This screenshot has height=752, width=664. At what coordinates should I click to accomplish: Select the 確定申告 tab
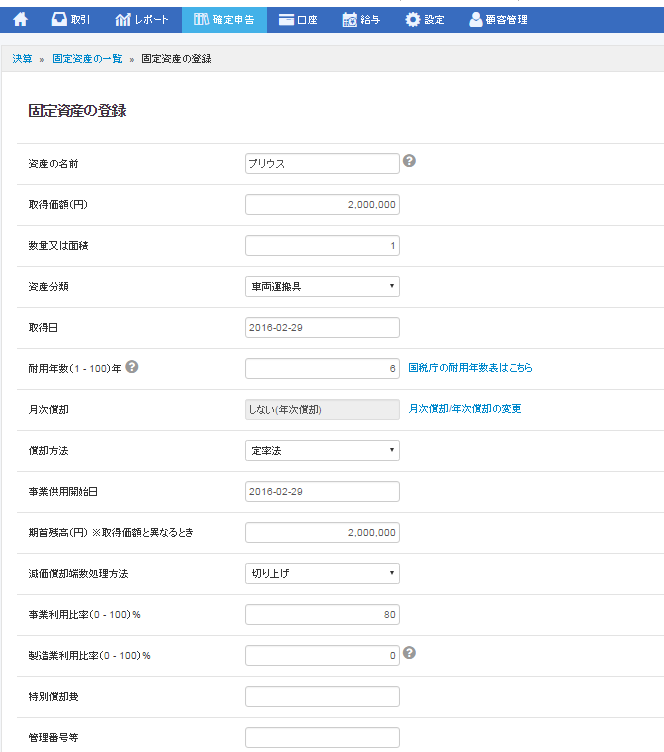click(x=224, y=19)
